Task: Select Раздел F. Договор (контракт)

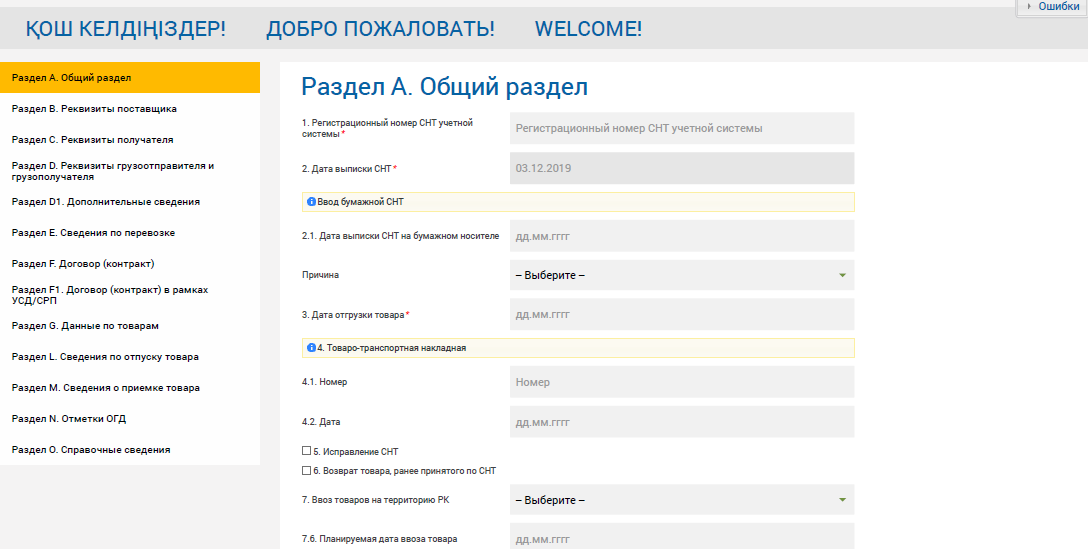Action: (x=130, y=263)
